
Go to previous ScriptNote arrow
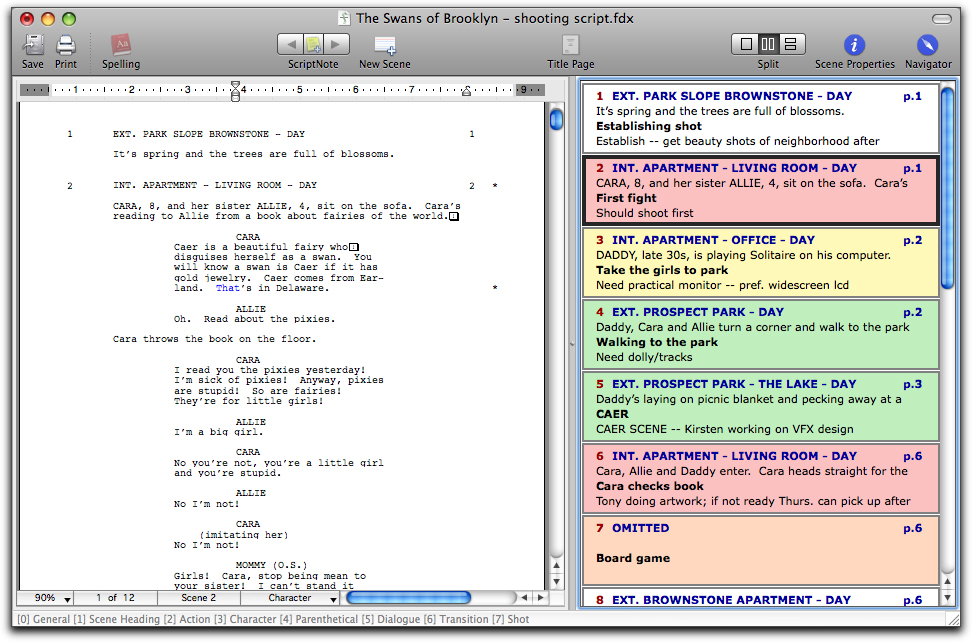289,44
